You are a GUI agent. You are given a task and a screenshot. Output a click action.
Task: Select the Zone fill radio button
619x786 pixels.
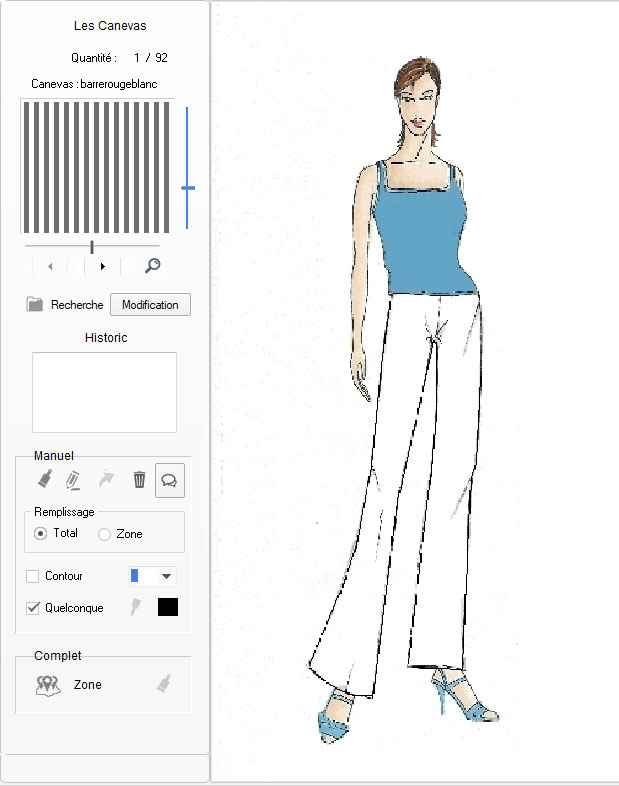[104, 535]
